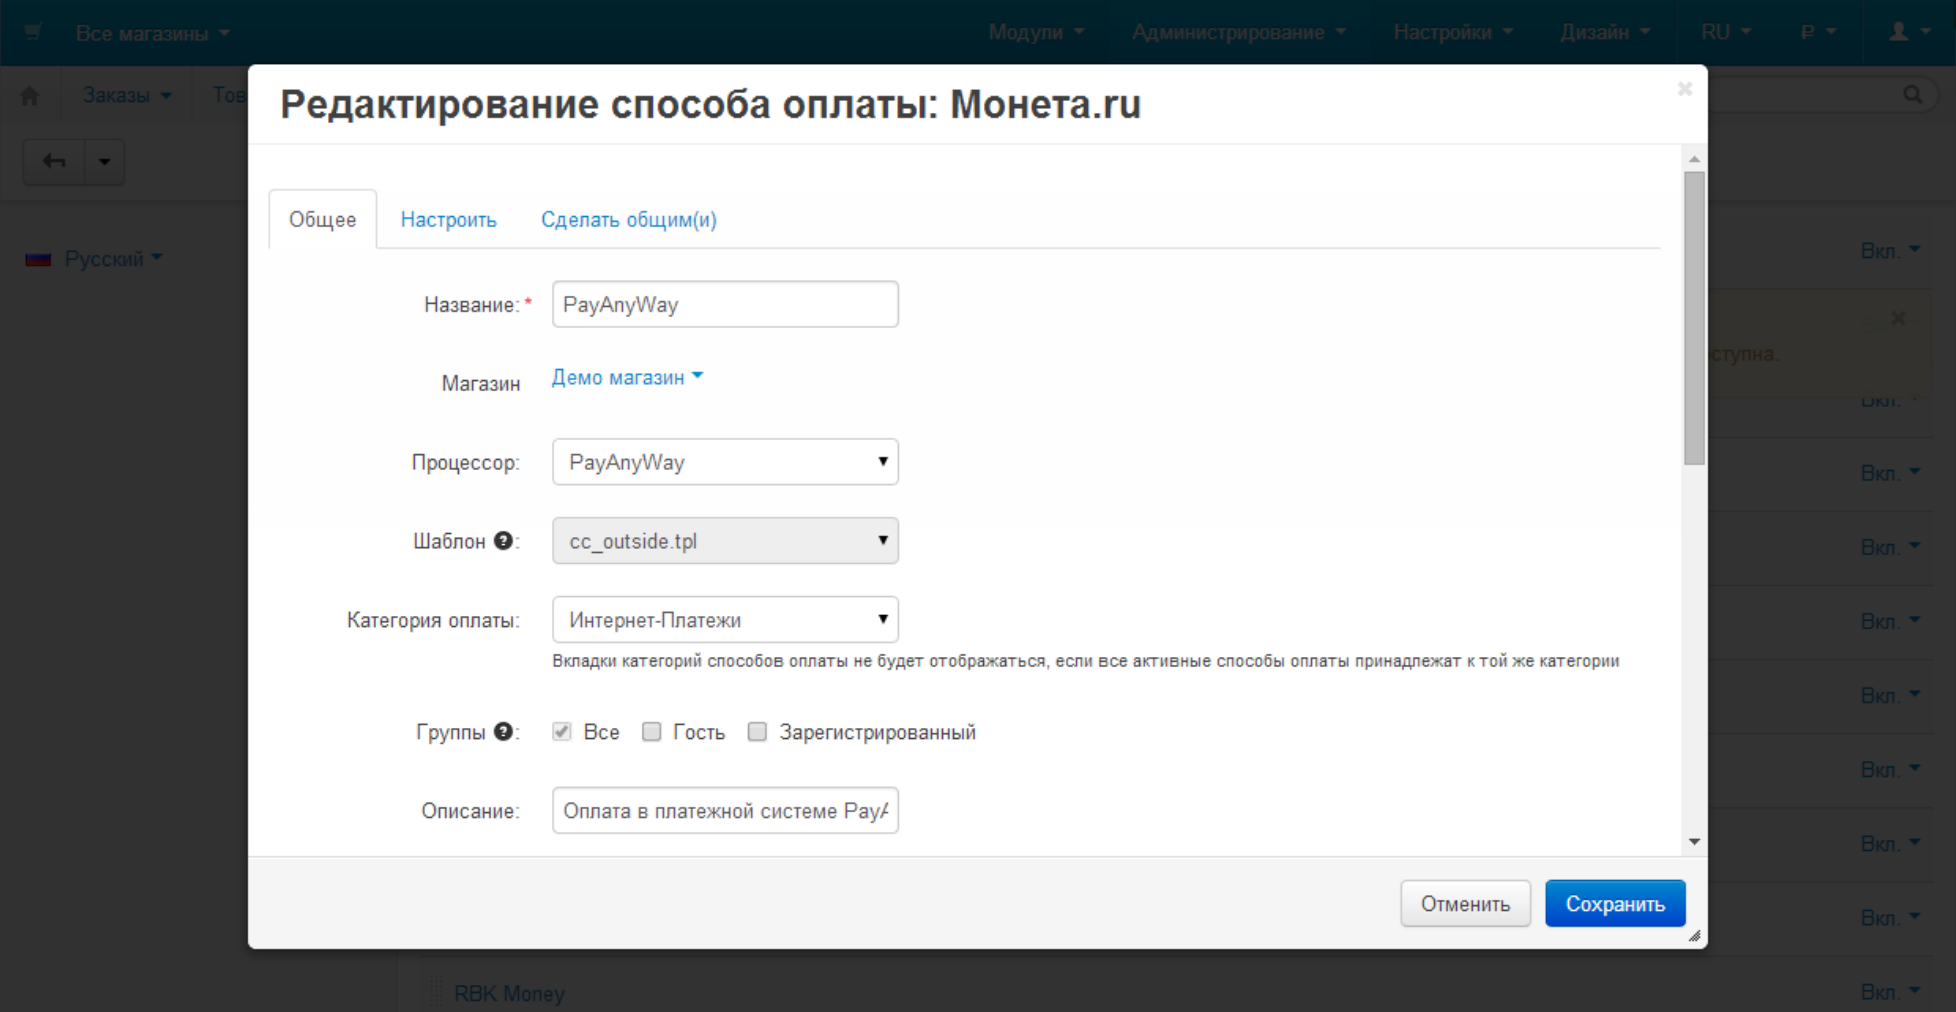1956x1012 pixels.
Task: Click the shopping cart icon in top bar
Action: coord(33,32)
